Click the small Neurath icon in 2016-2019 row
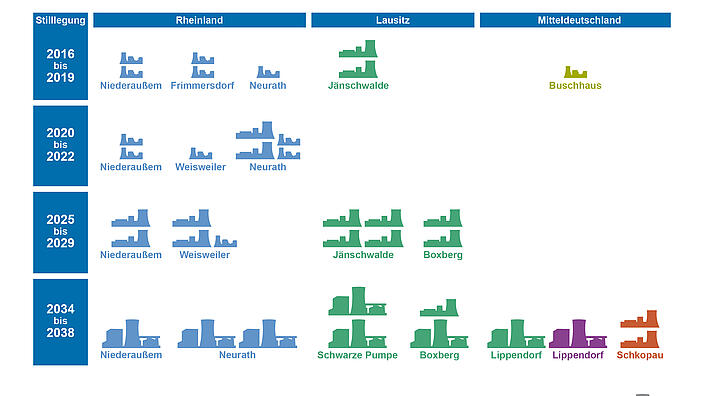 268,72
